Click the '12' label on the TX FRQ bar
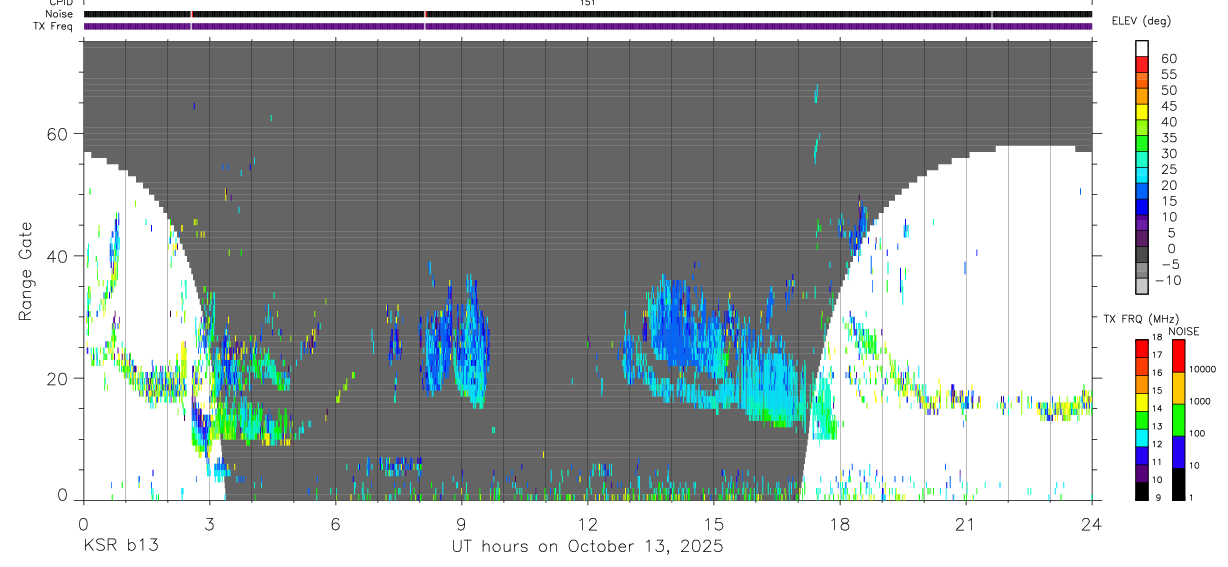This screenshot has height=567, width=1228. pyautogui.click(x=1157, y=445)
